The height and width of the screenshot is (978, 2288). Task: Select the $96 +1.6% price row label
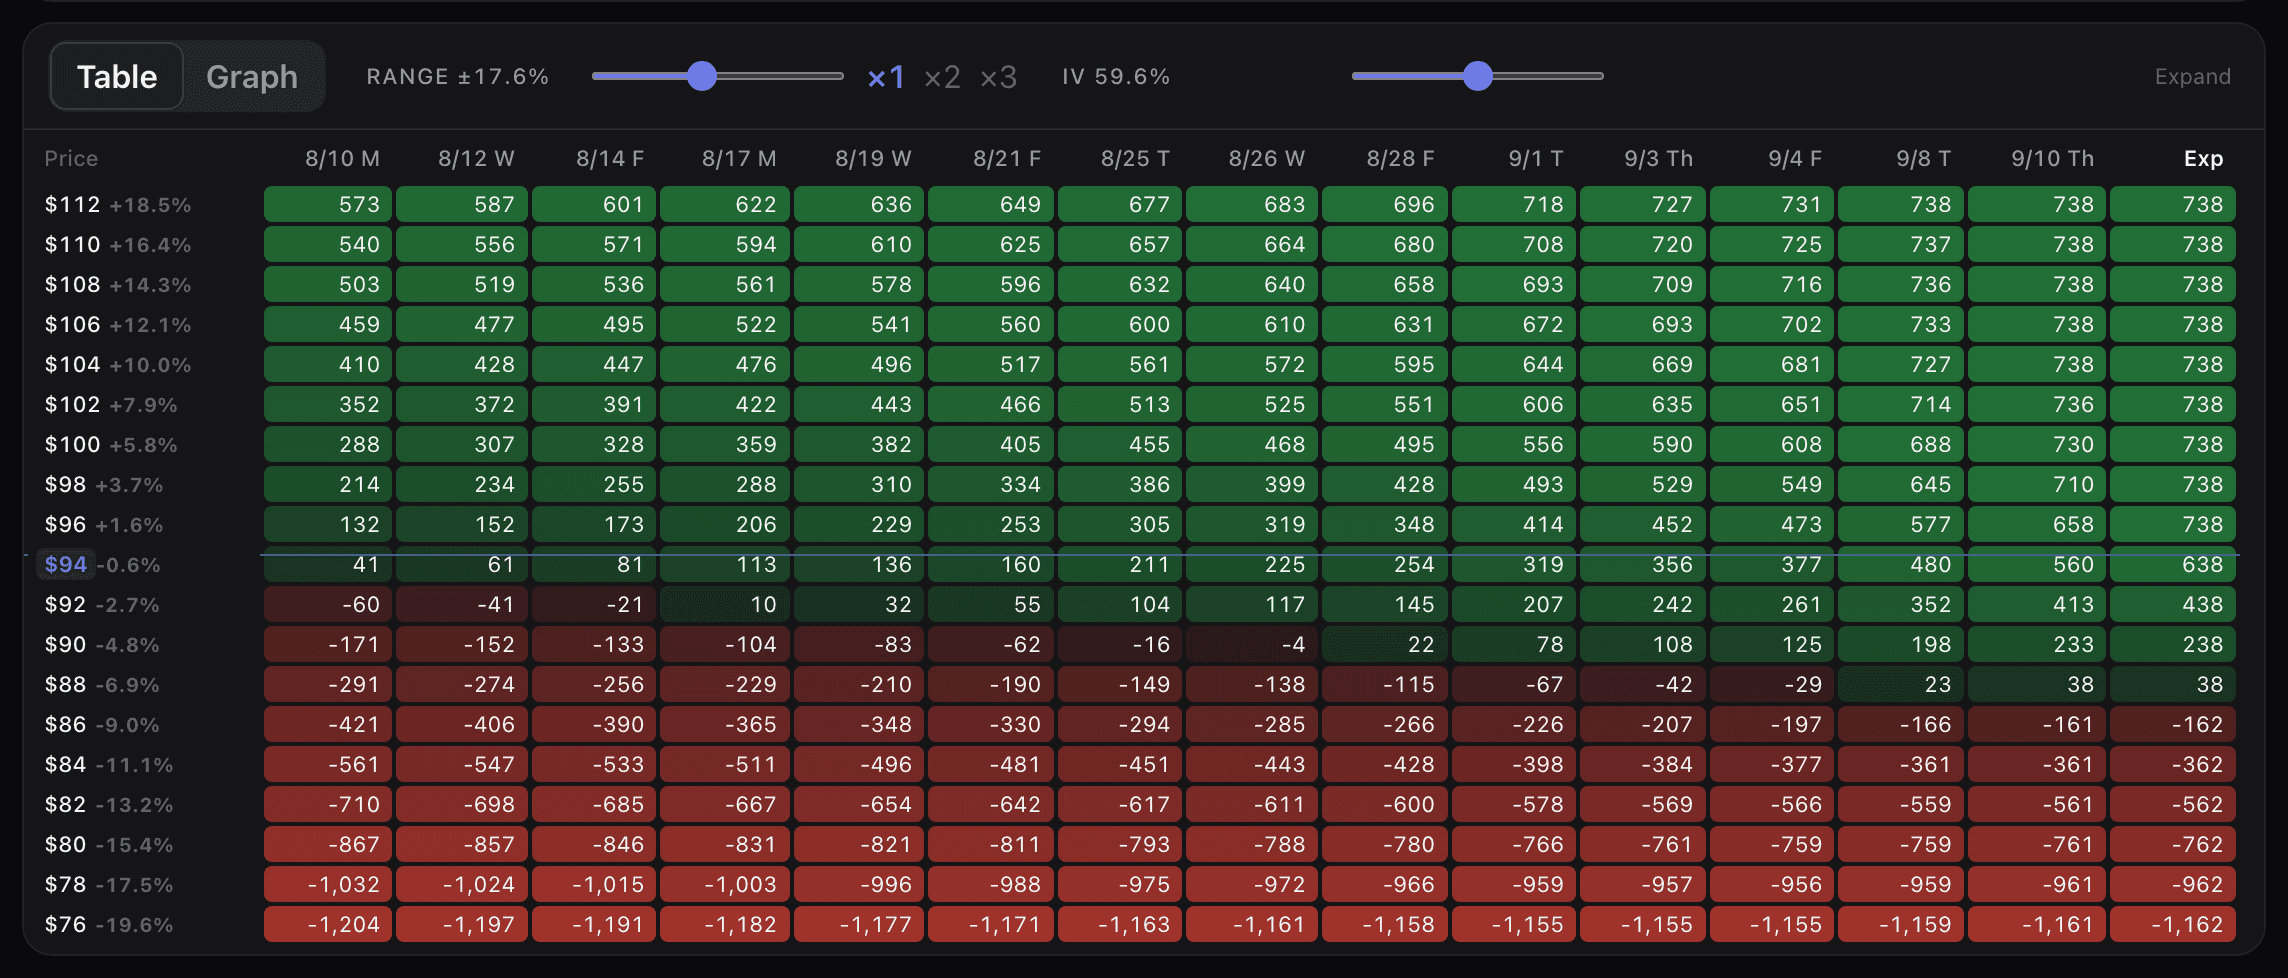point(104,525)
